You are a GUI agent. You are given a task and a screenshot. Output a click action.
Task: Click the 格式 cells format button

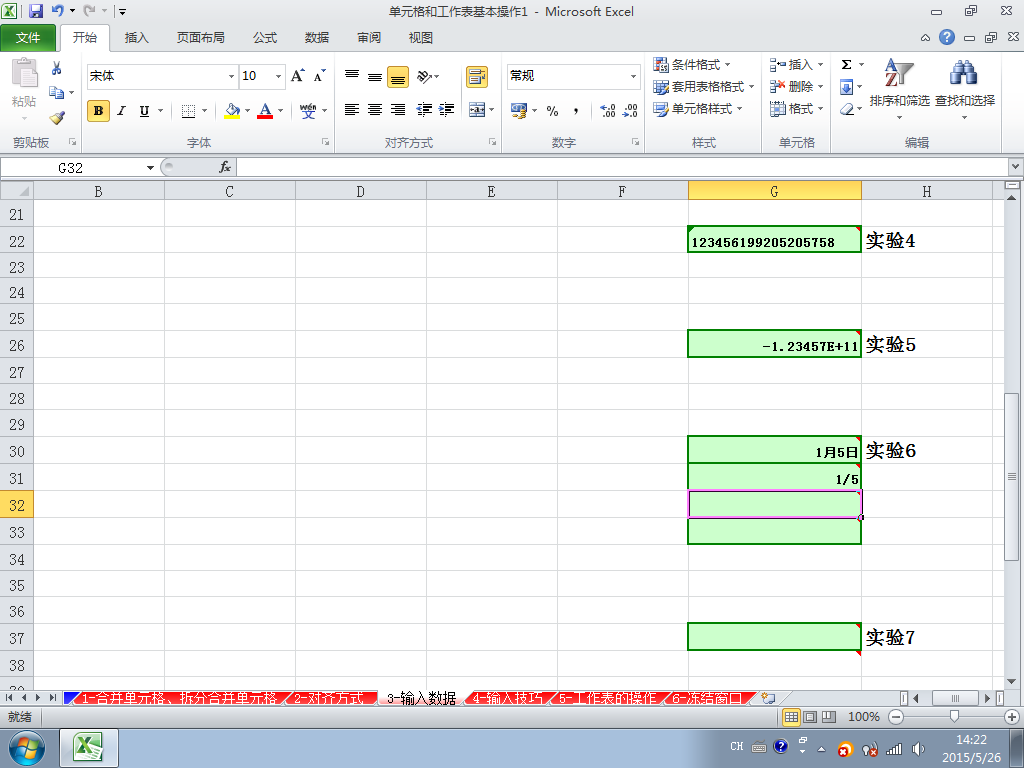point(796,108)
